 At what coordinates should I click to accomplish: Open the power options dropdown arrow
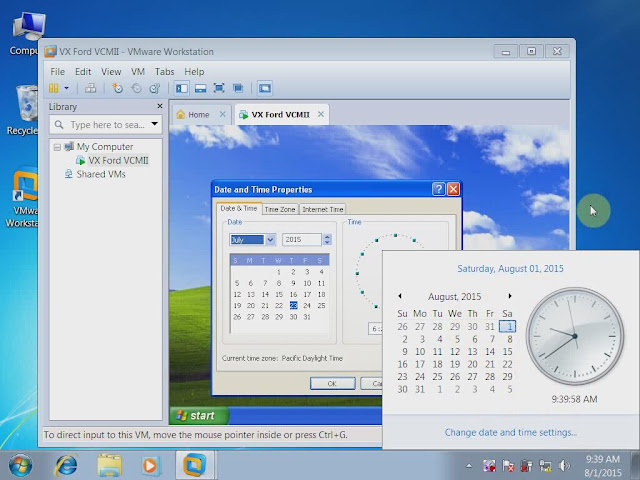pos(67,88)
